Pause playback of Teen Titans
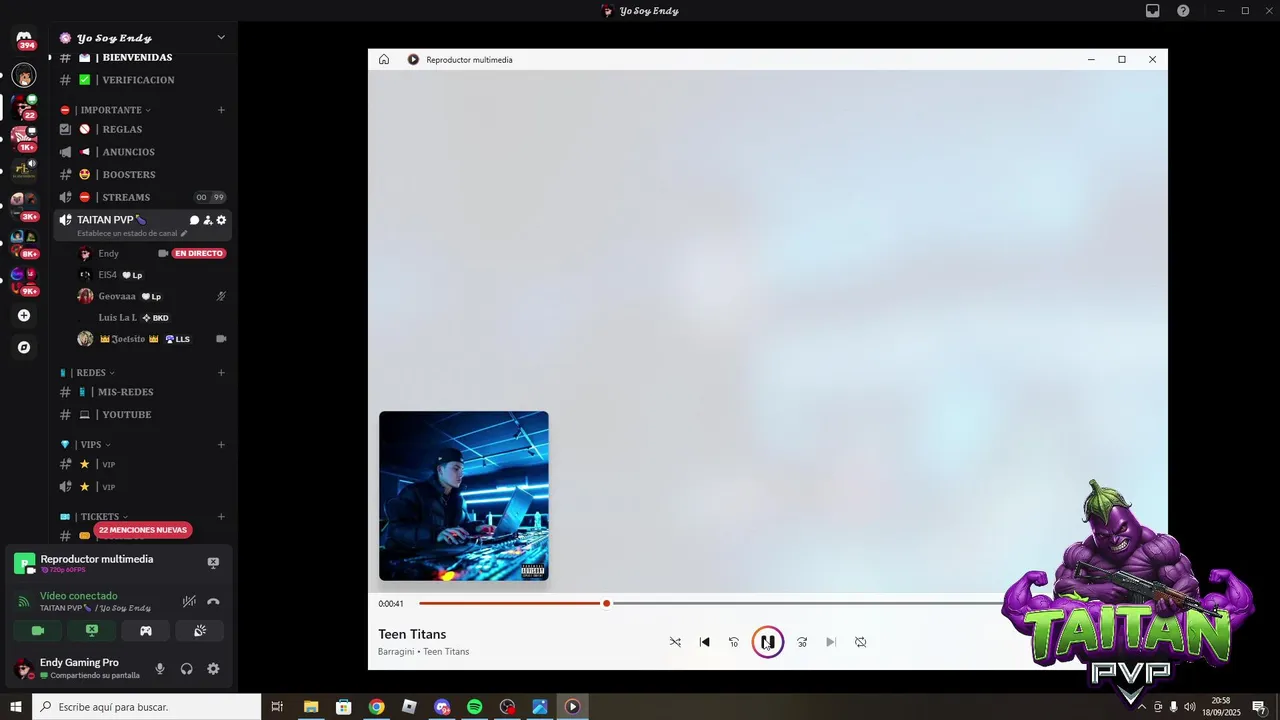This screenshot has height=720, width=1280. [767, 642]
